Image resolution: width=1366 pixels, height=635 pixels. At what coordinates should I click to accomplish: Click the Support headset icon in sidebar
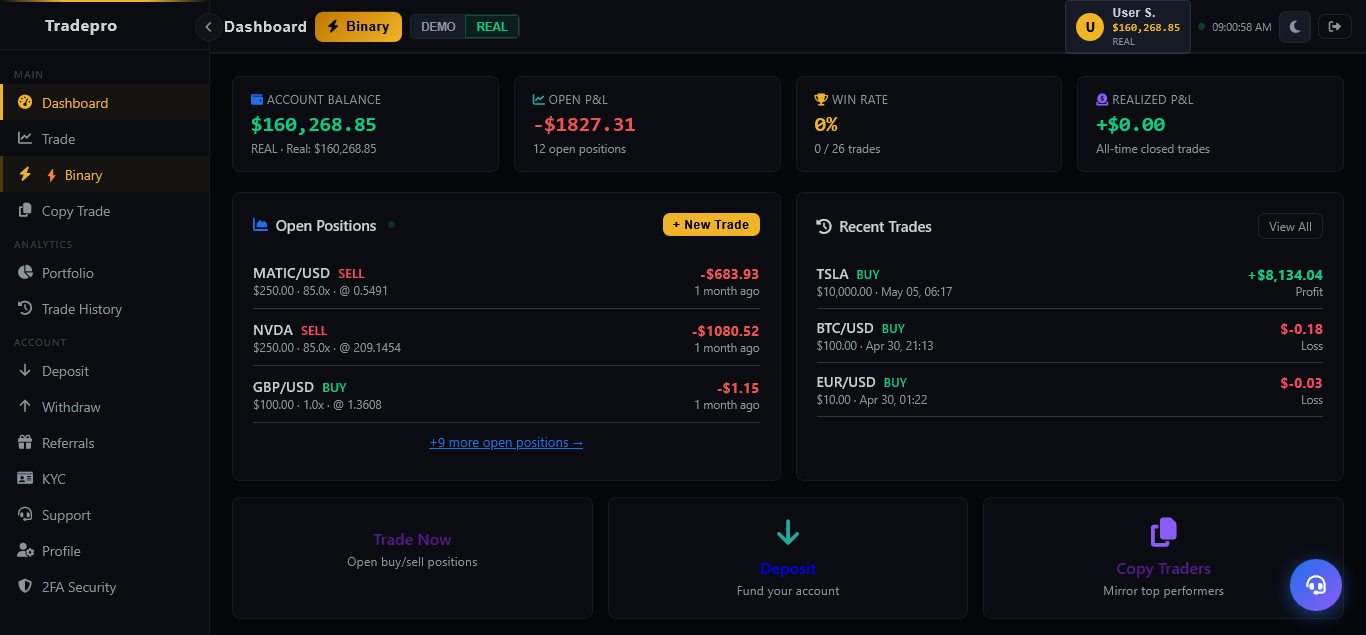tap(25, 514)
